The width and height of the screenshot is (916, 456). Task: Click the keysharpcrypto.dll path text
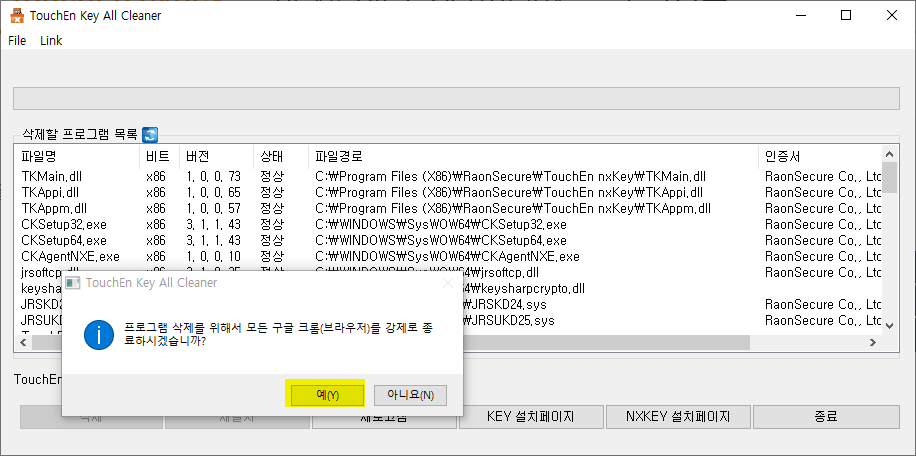(524, 288)
